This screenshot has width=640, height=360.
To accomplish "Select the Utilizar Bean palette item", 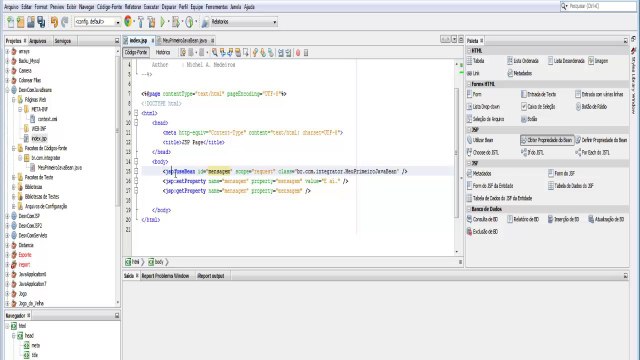I will 480,140.
